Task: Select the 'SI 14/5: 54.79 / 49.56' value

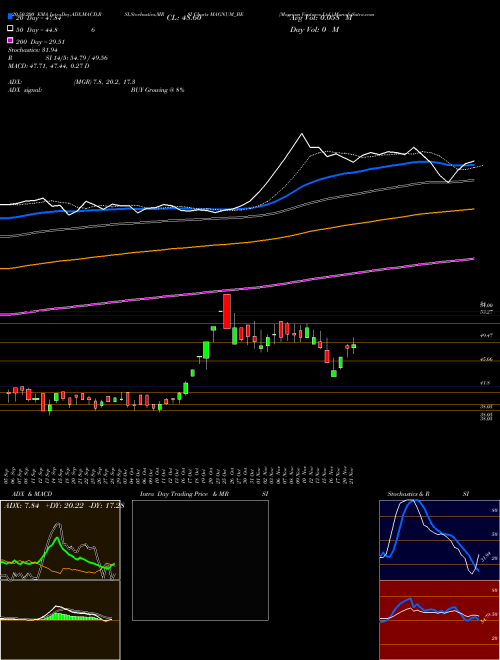Action: 76,58
